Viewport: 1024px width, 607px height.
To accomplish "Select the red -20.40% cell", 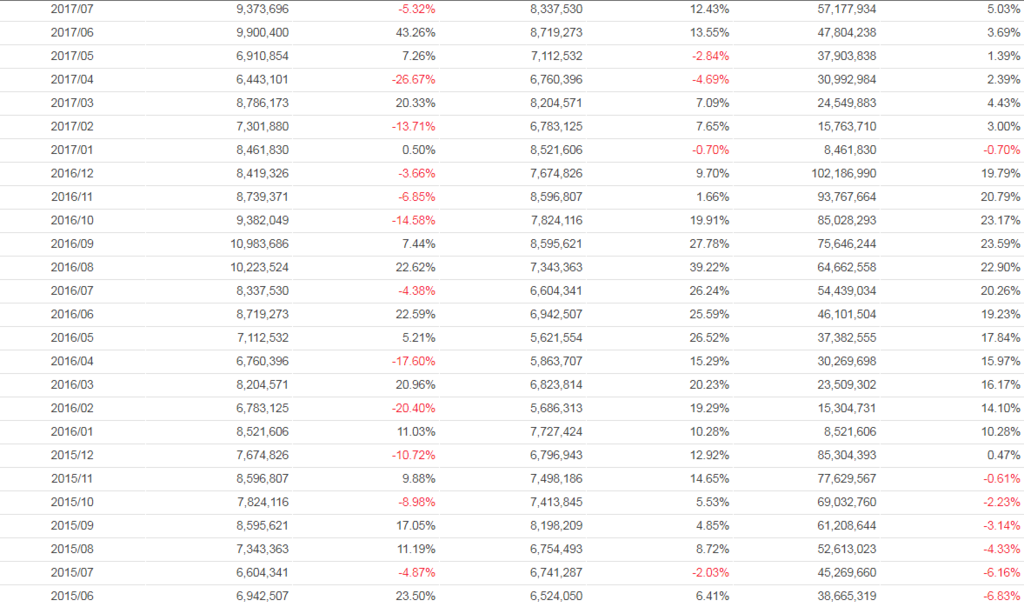I will tap(412, 408).
